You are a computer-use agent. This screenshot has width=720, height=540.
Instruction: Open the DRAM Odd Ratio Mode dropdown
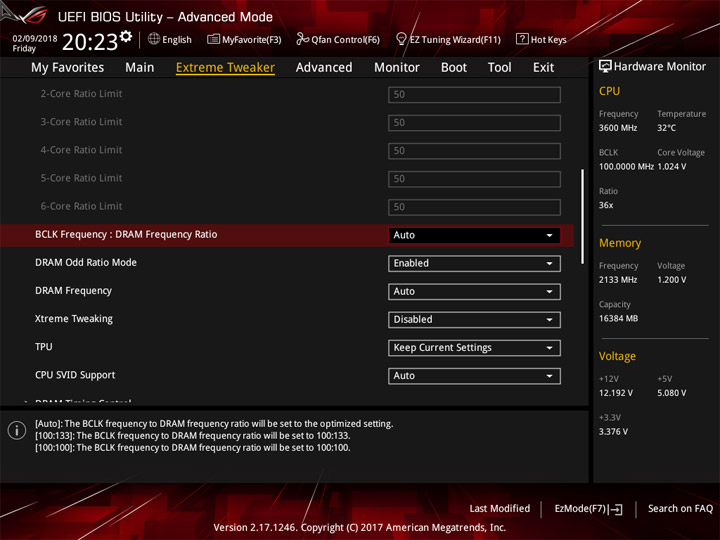coord(474,264)
